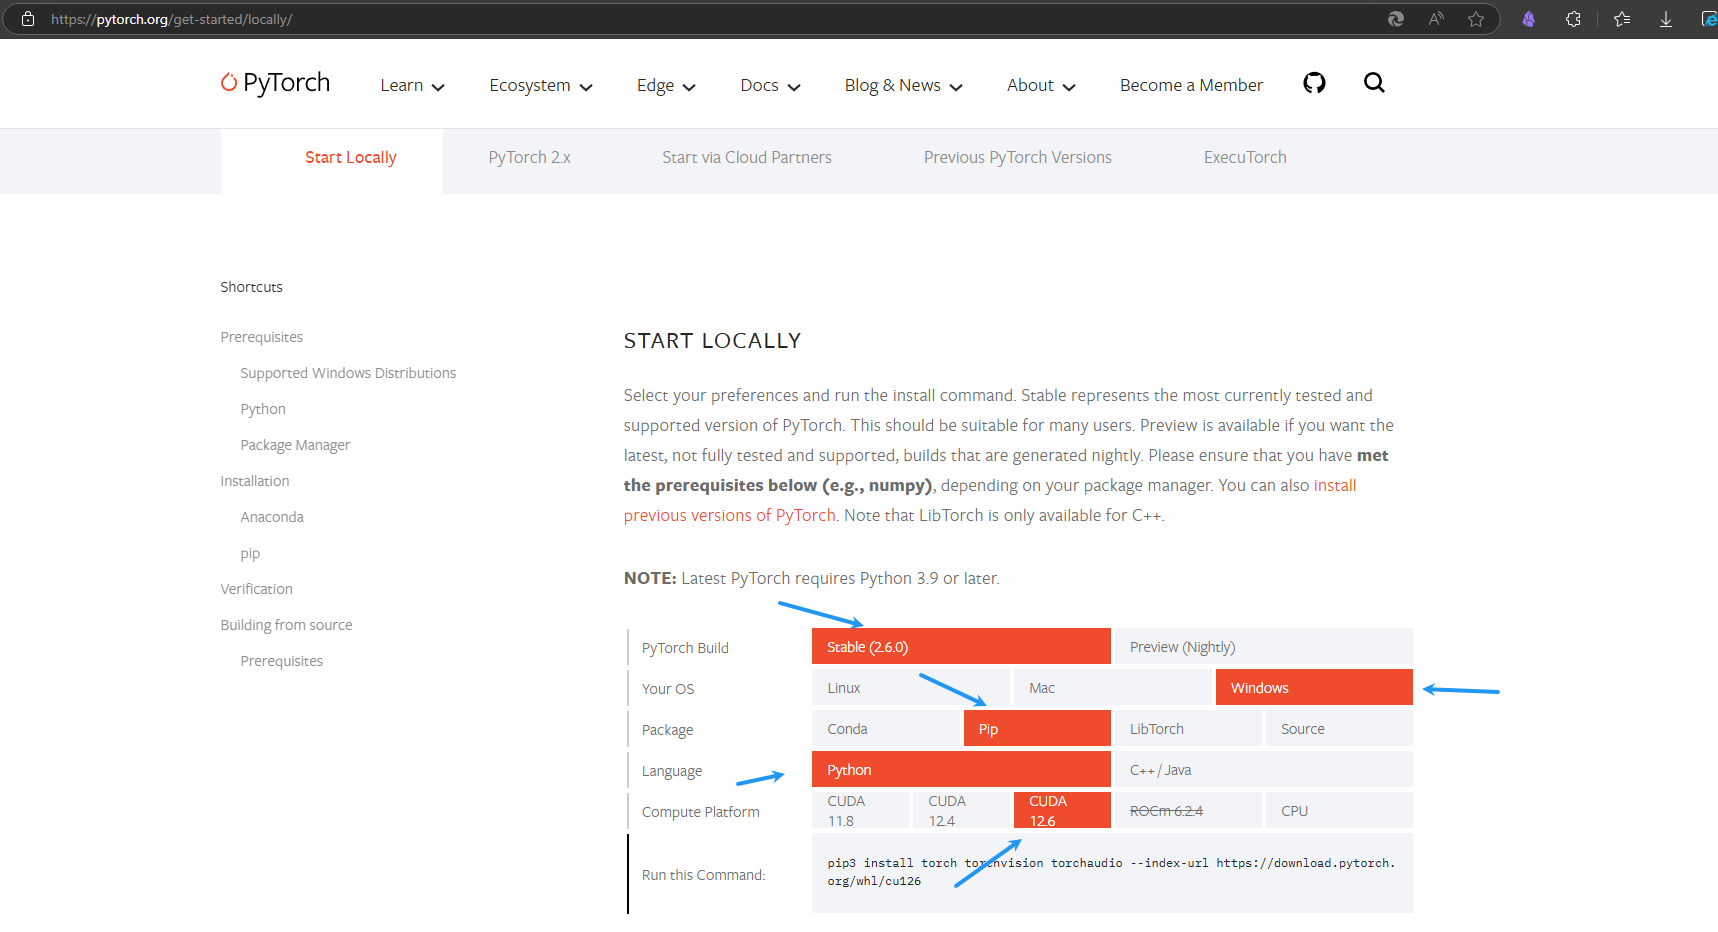The height and width of the screenshot is (932, 1718).
Task: Click the pip3 install command text
Action: pos(1111,872)
